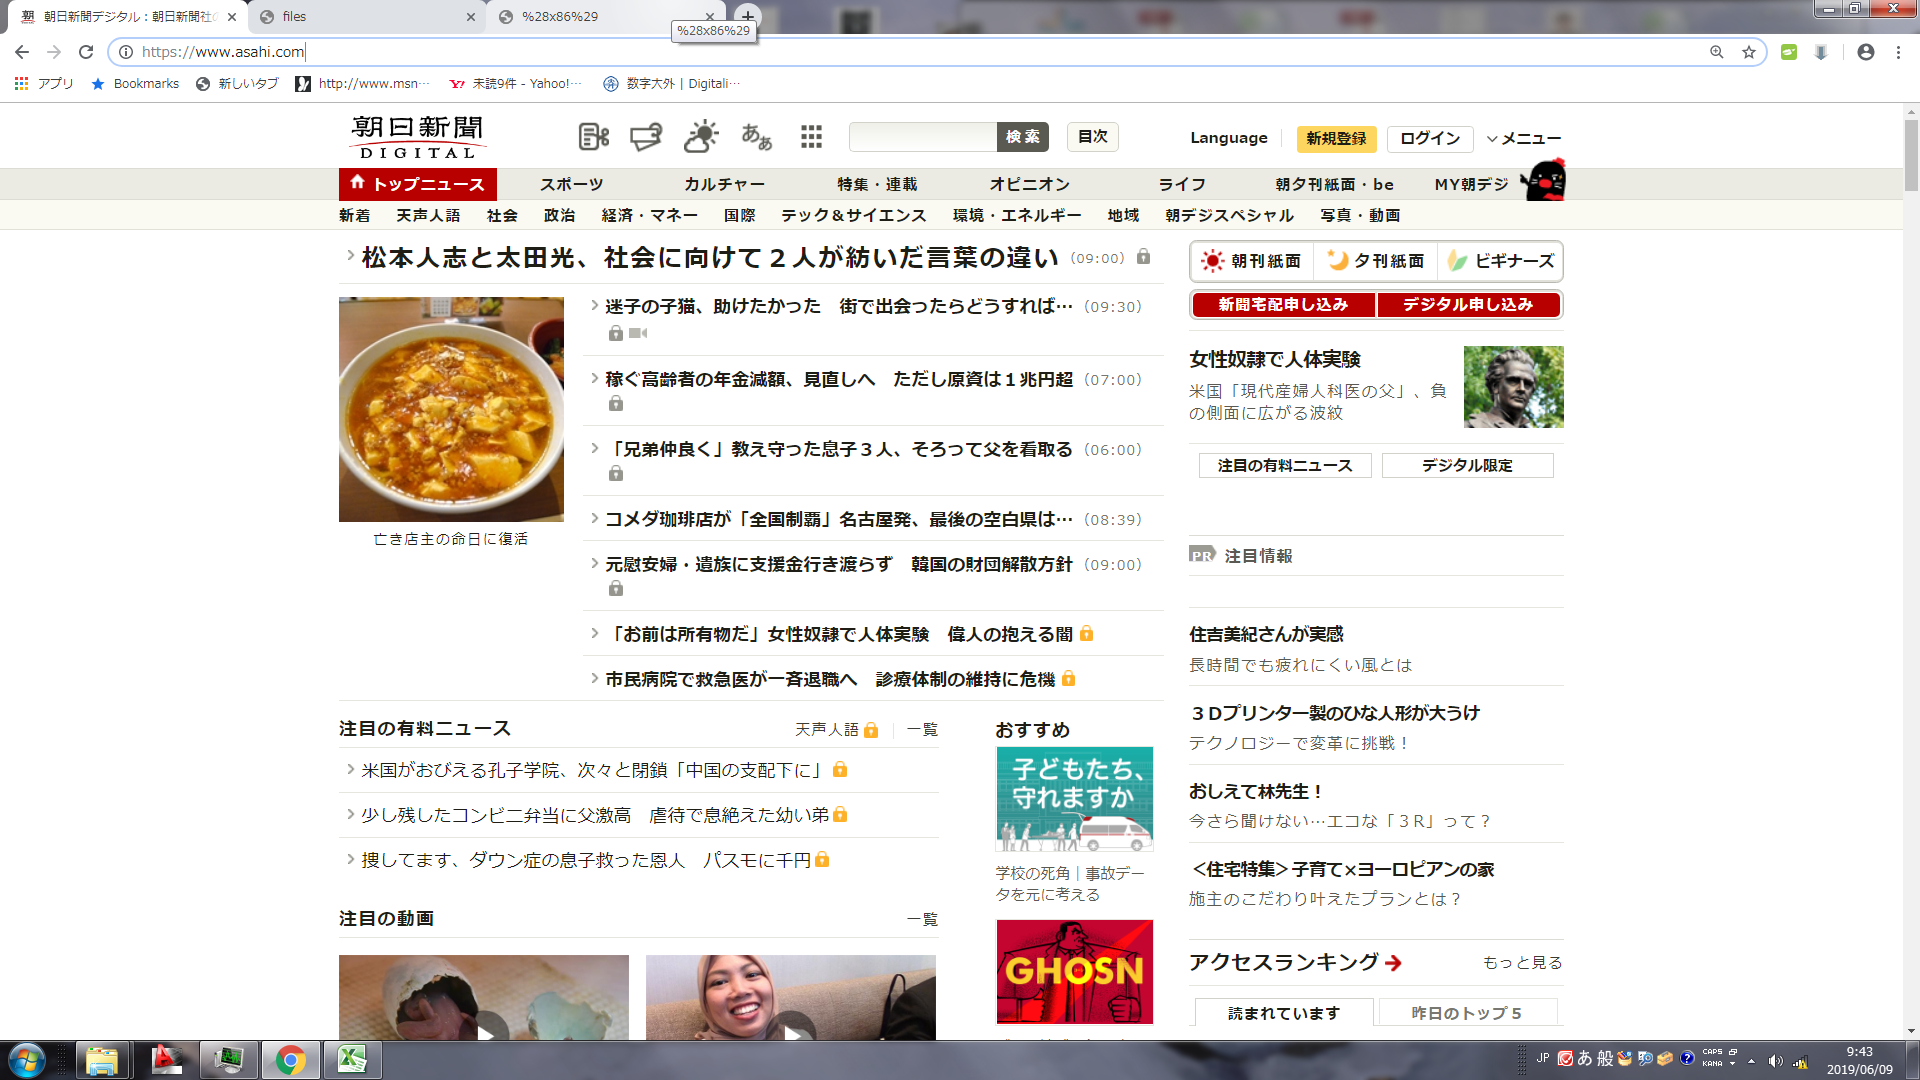1920x1080 pixels.
Task: Open 夕刊紙面 tab in sidebar
Action: [1376, 261]
